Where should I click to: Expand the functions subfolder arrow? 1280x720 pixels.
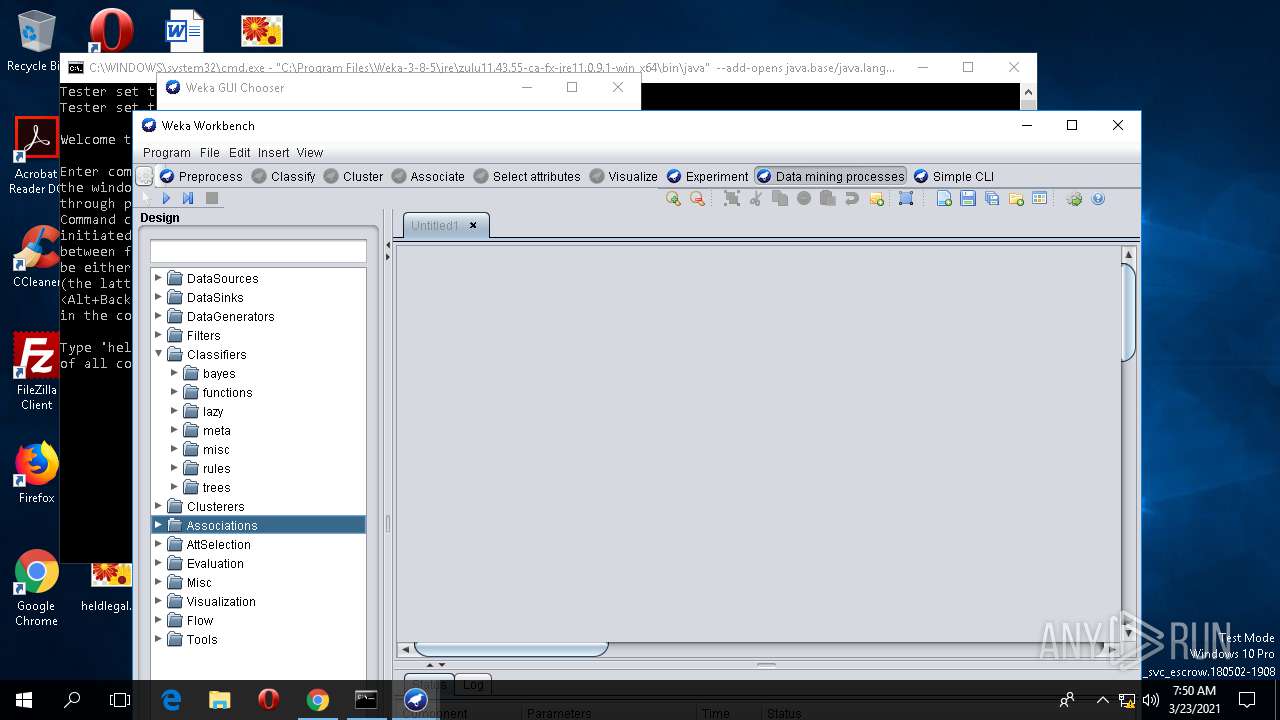tap(174, 392)
